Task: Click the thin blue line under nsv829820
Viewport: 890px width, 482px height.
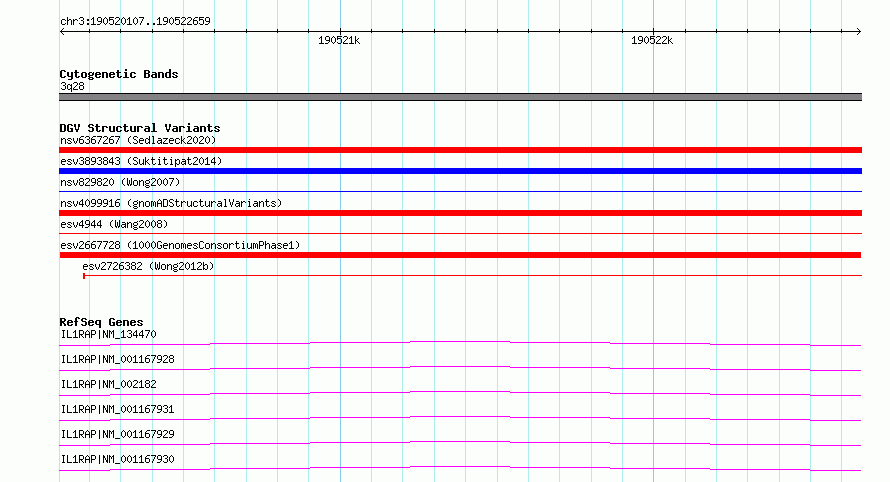Action: 460,192
